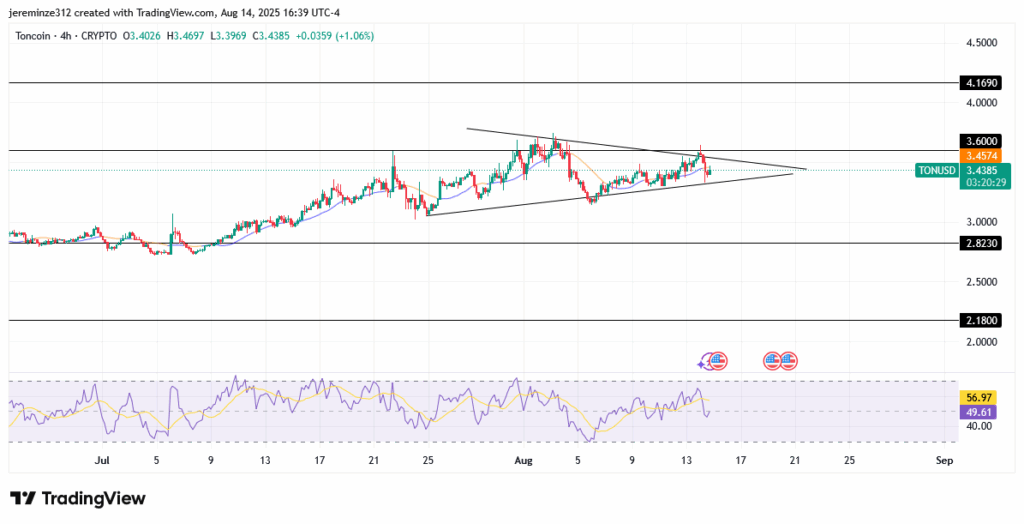The height and width of the screenshot is (524, 1024).
Task: Click the +0.0359 (+1.06%) change value
Action: (x=334, y=37)
